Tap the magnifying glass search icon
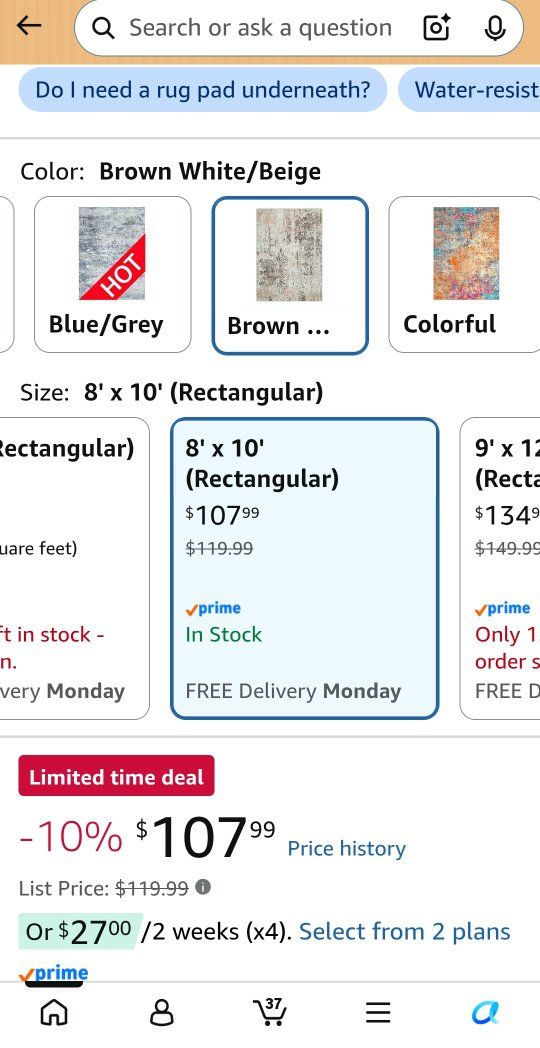The image size is (540, 1048). pyautogui.click(x=103, y=28)
